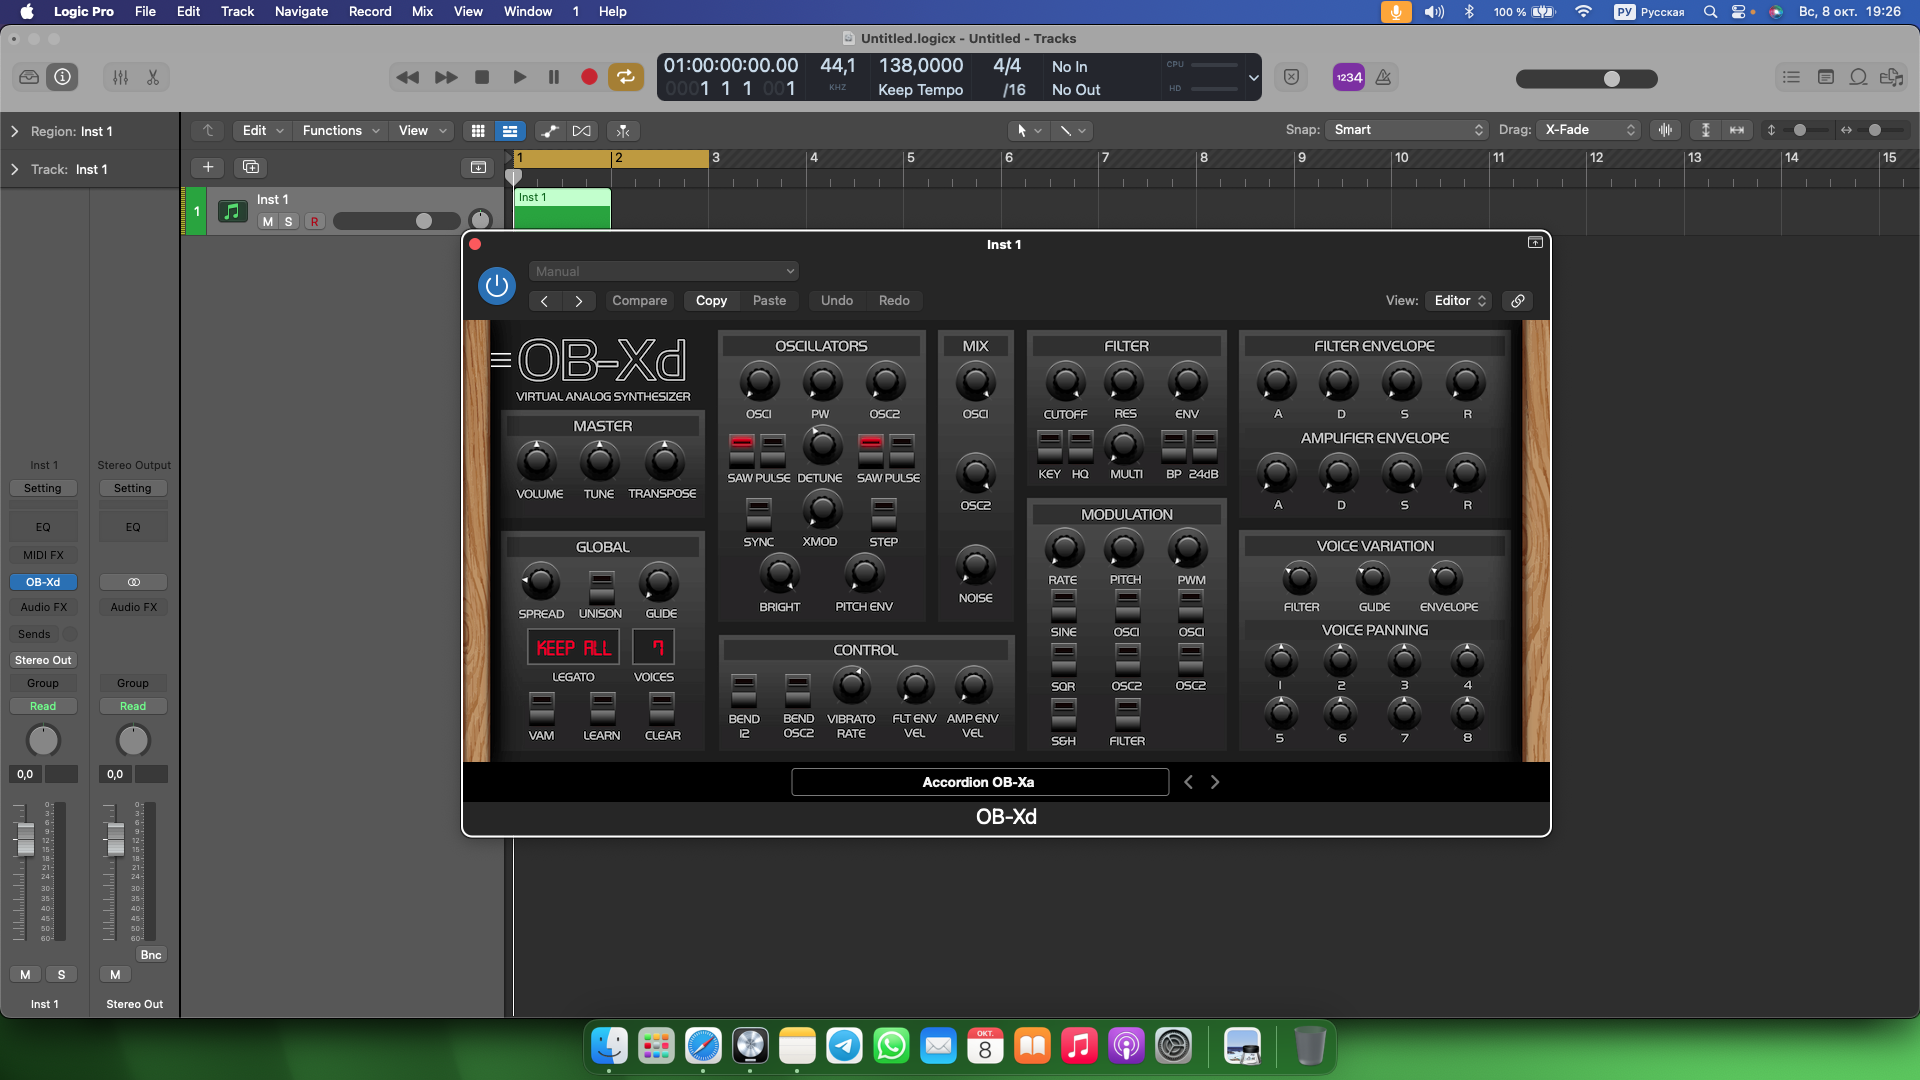
Task: Expand the Region Inst 1 inspector
Action: pos(15,131)
